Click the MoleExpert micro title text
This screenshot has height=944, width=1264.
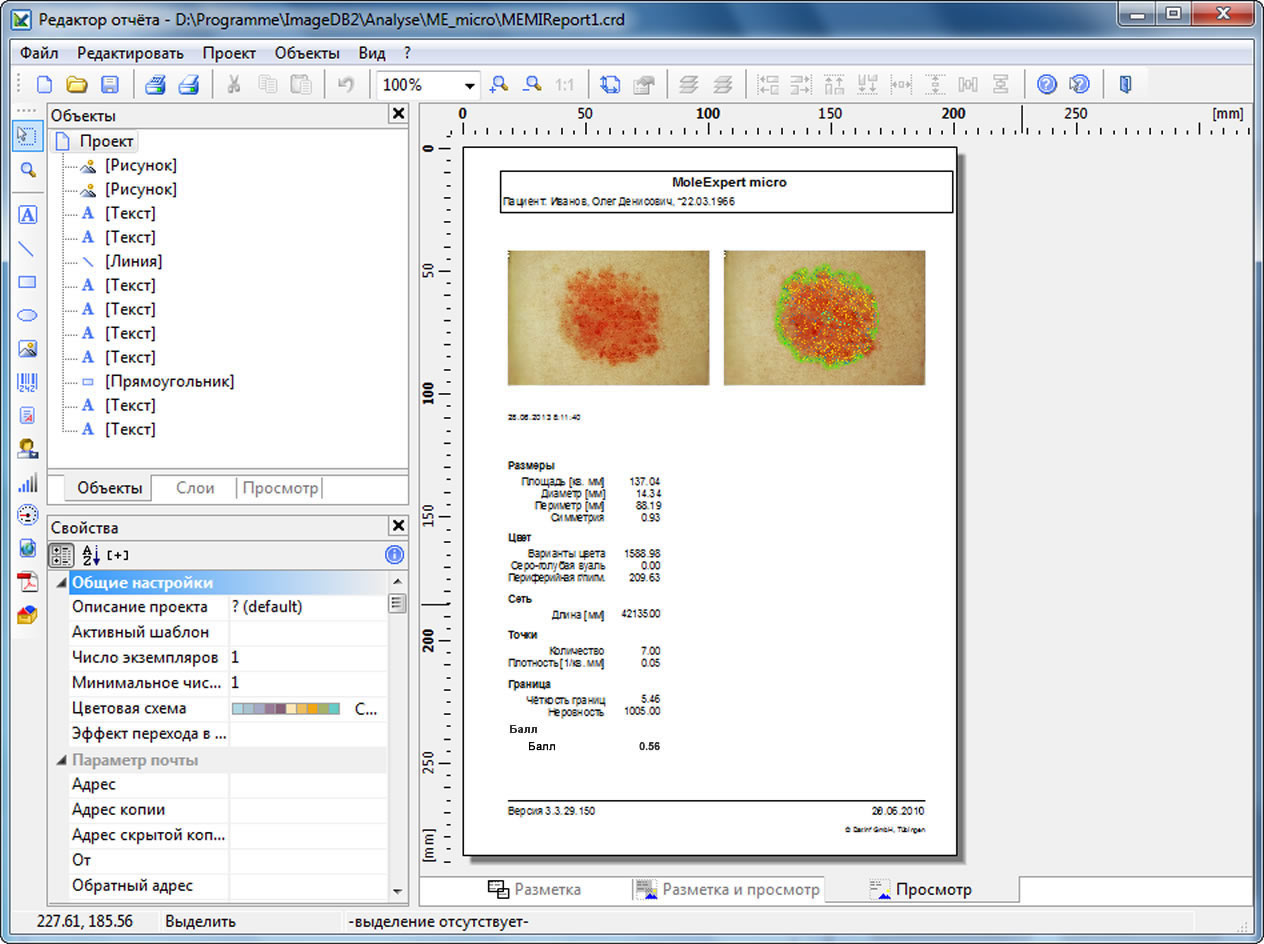(x=729, y=182)
